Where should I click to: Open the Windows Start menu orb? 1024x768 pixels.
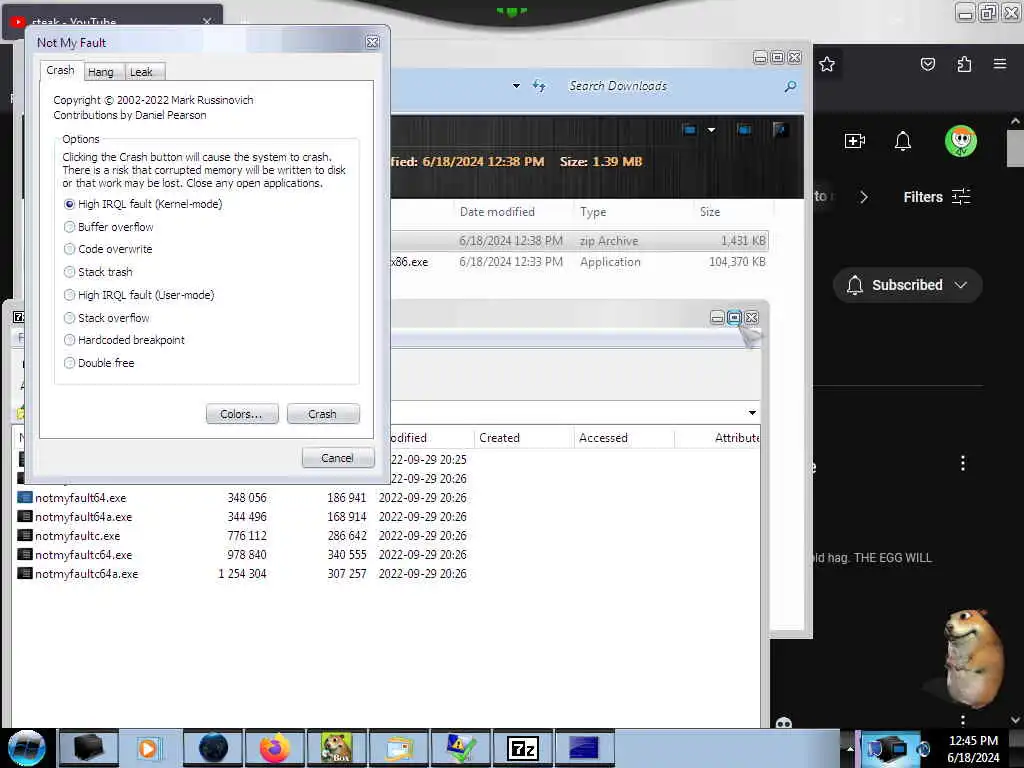click(26, 748)
